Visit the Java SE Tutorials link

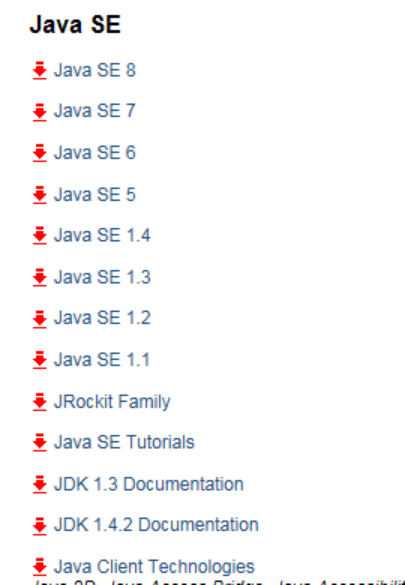[124, 442]
